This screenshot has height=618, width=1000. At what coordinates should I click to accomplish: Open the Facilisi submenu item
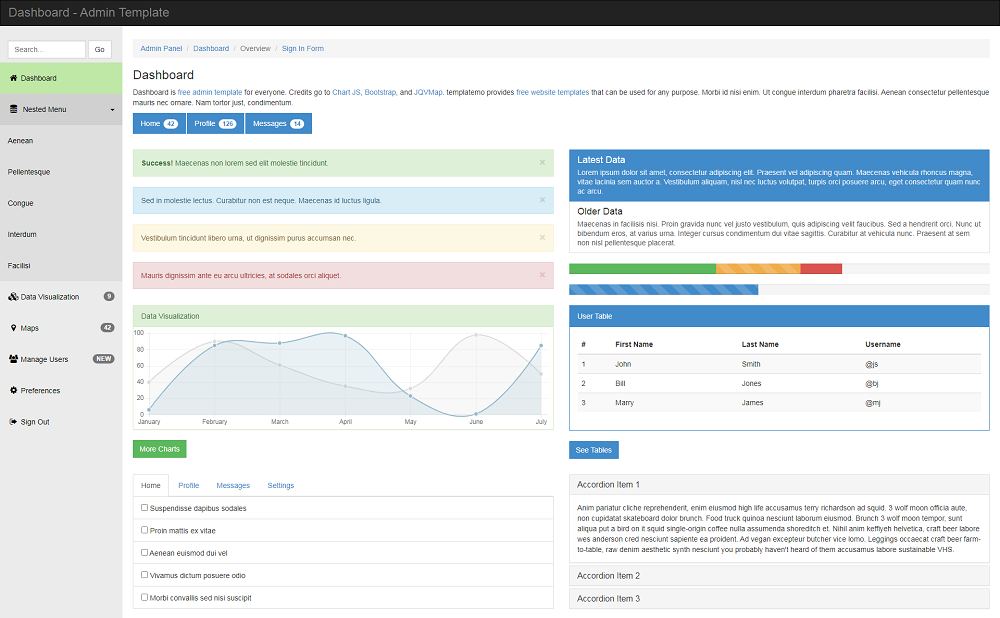point(61,266)
